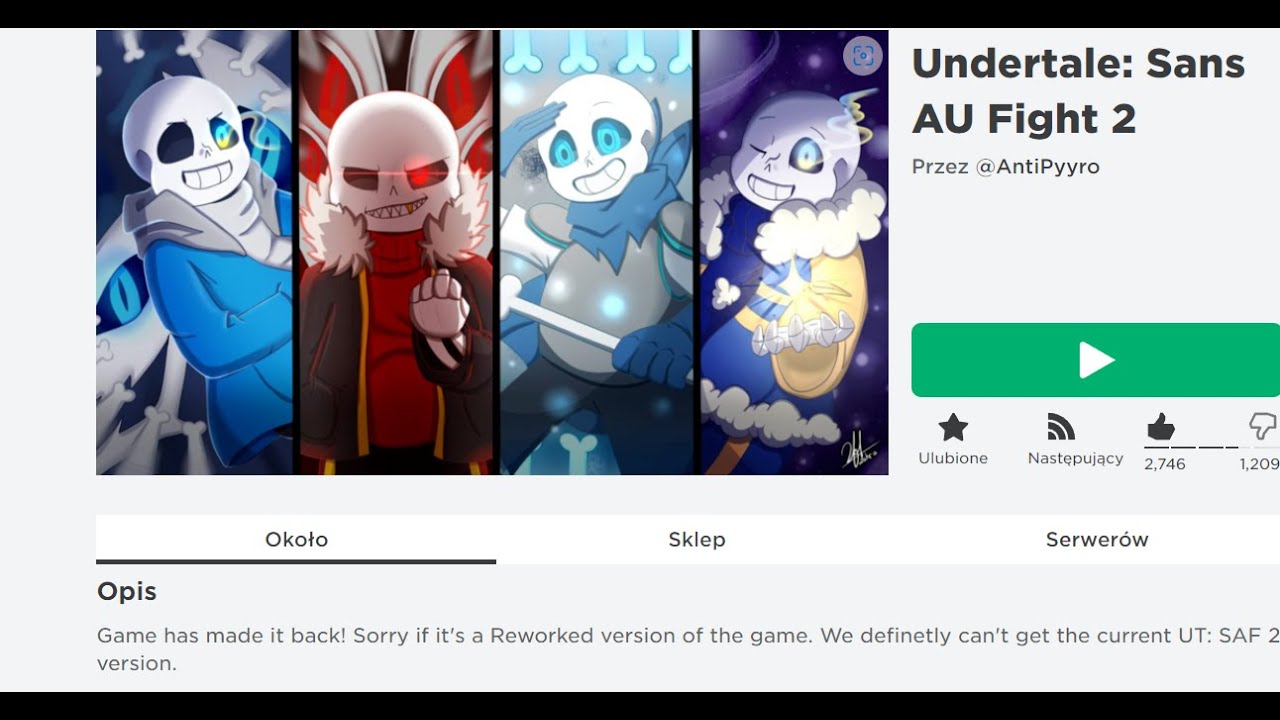Screen dimensions: 1280x720
Task: Dislike the game with thumbs down
Action: pos(1263,428)
